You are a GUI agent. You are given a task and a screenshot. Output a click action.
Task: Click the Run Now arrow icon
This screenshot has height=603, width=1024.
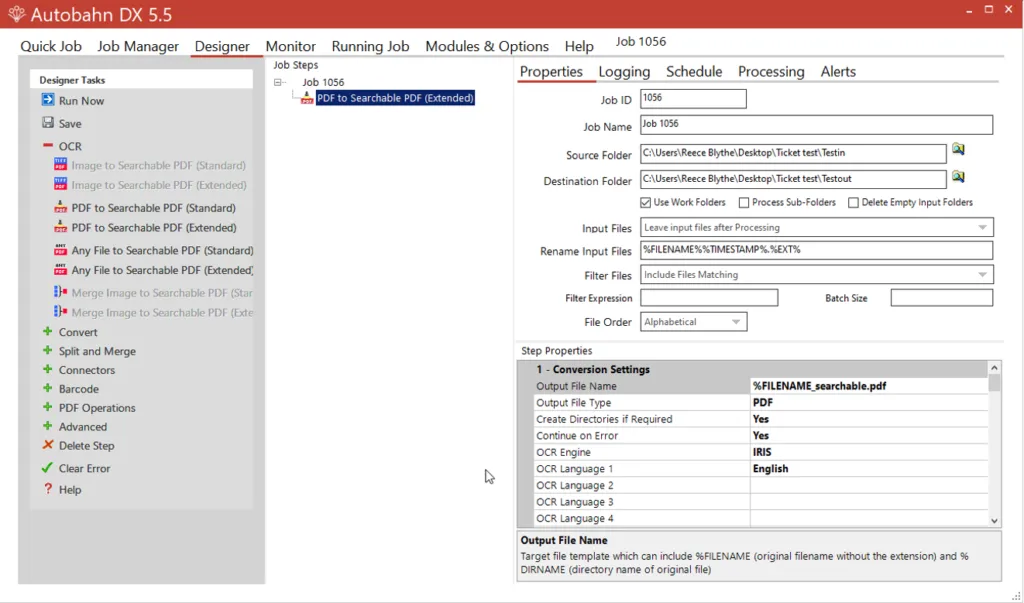[x=48, y=100]
